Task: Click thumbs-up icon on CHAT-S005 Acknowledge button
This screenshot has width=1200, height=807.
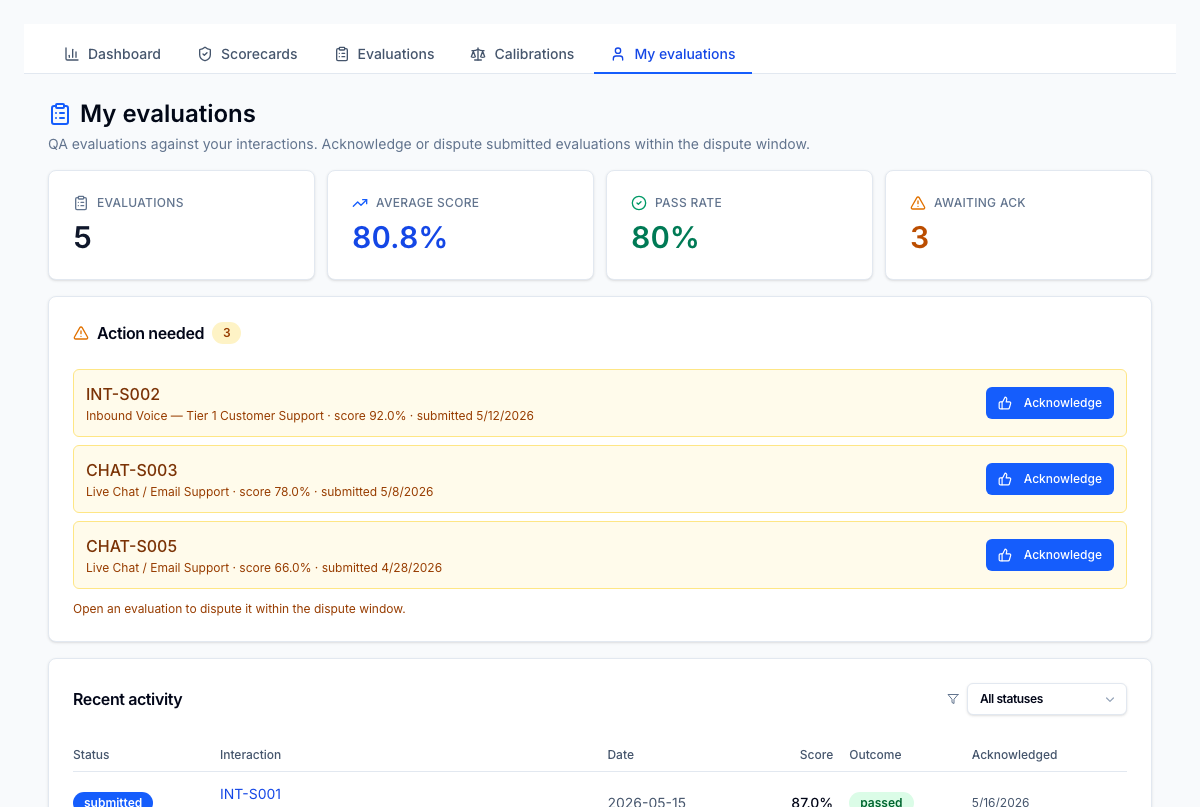Action: coord(1006,555)
